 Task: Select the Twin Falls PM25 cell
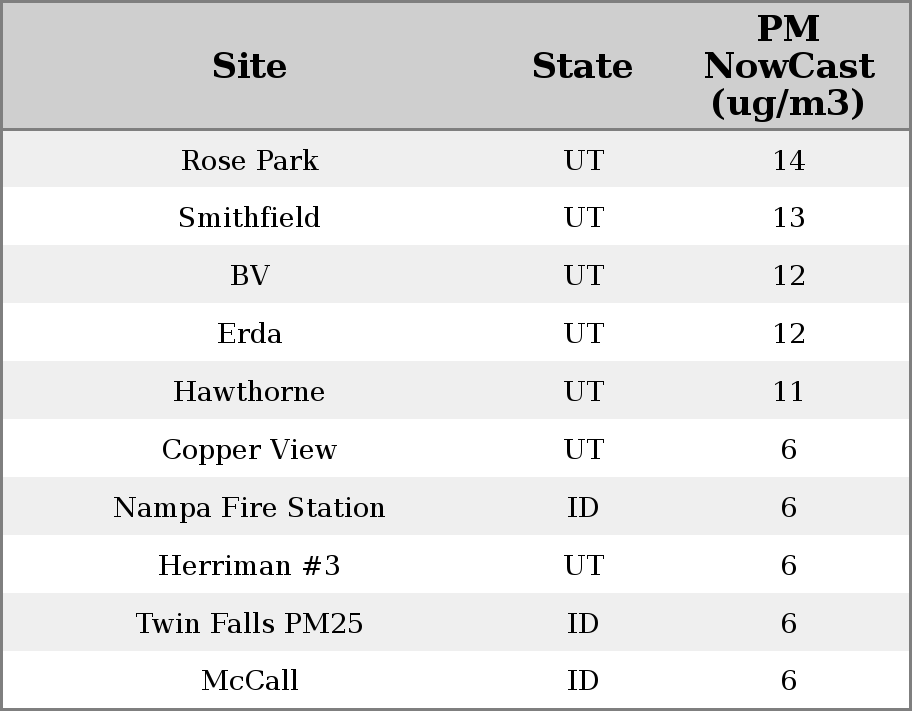point(249,624)
